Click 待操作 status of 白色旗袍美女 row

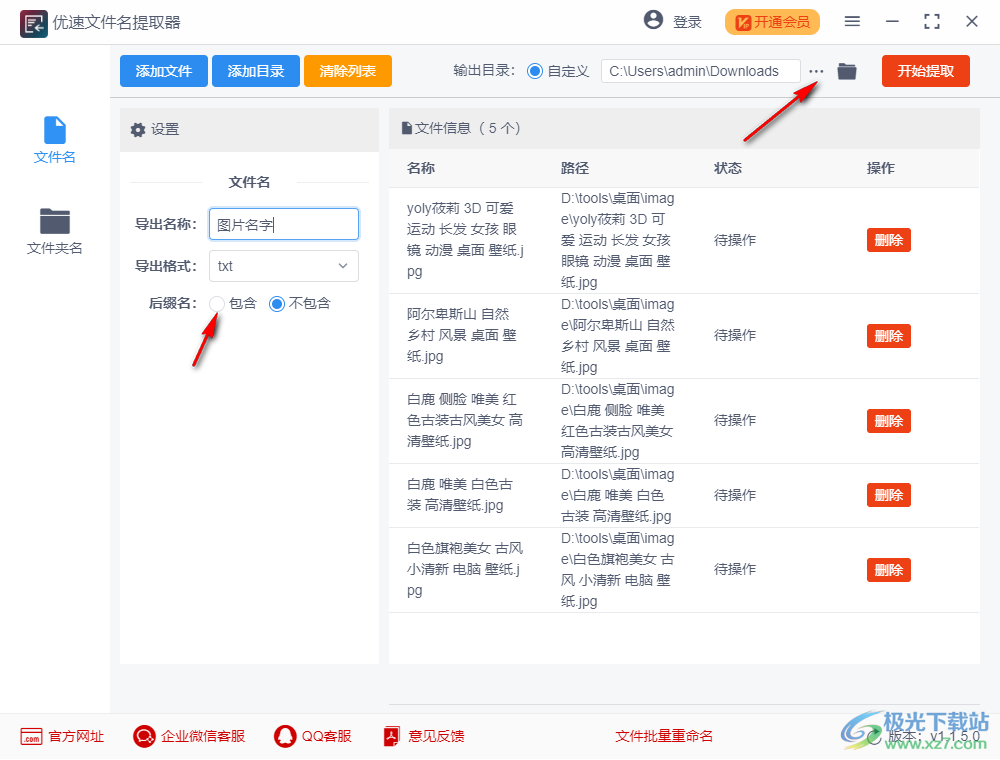click(735, 569)
